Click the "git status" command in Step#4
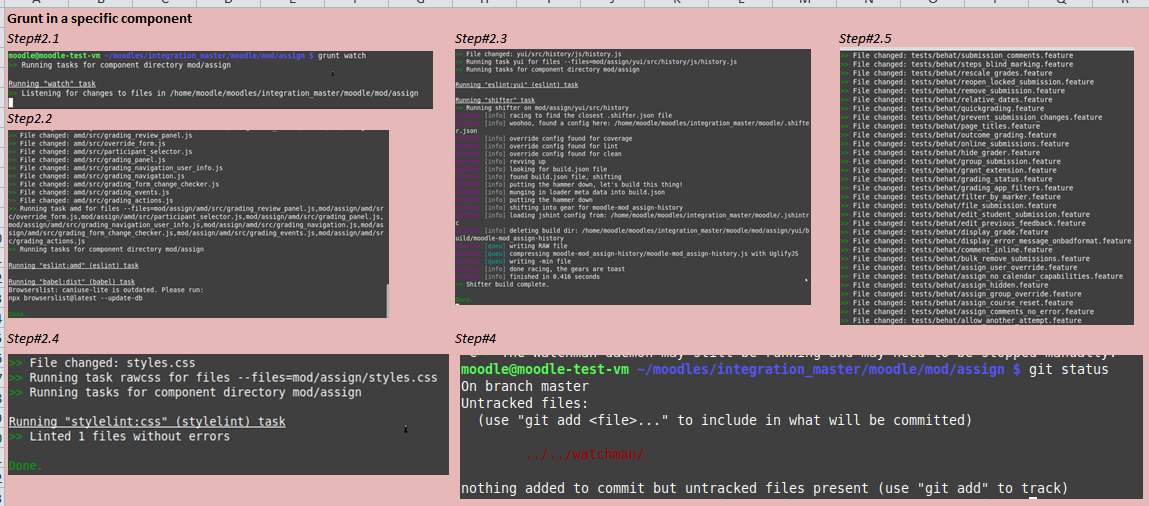The image size is (1149, 506). [x=1069, y=370]
